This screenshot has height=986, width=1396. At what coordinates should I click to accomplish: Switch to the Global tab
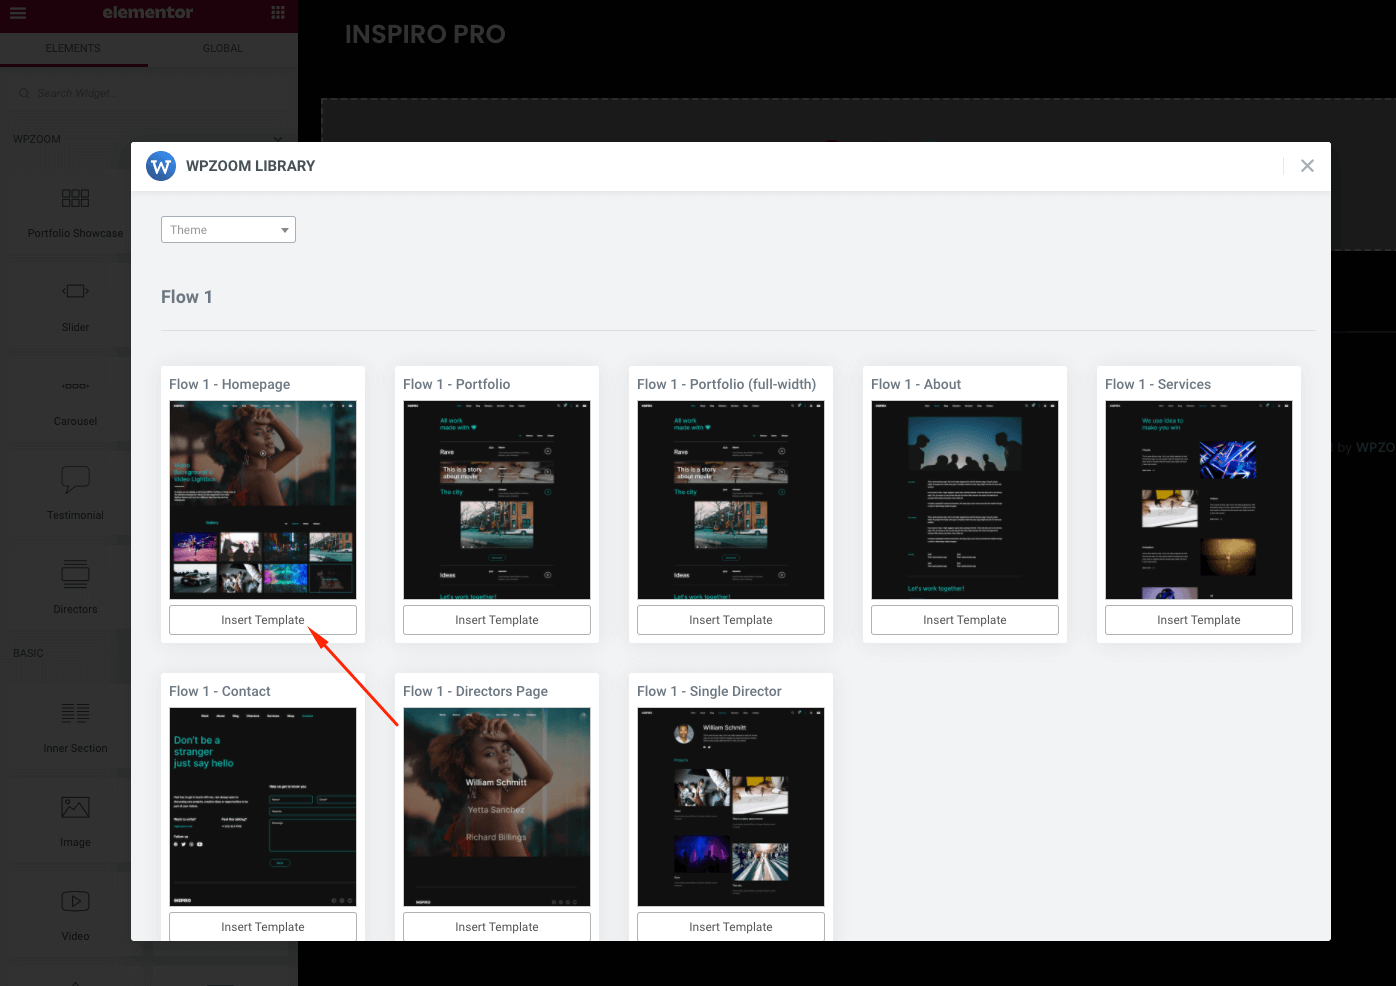tap(222, 48)
